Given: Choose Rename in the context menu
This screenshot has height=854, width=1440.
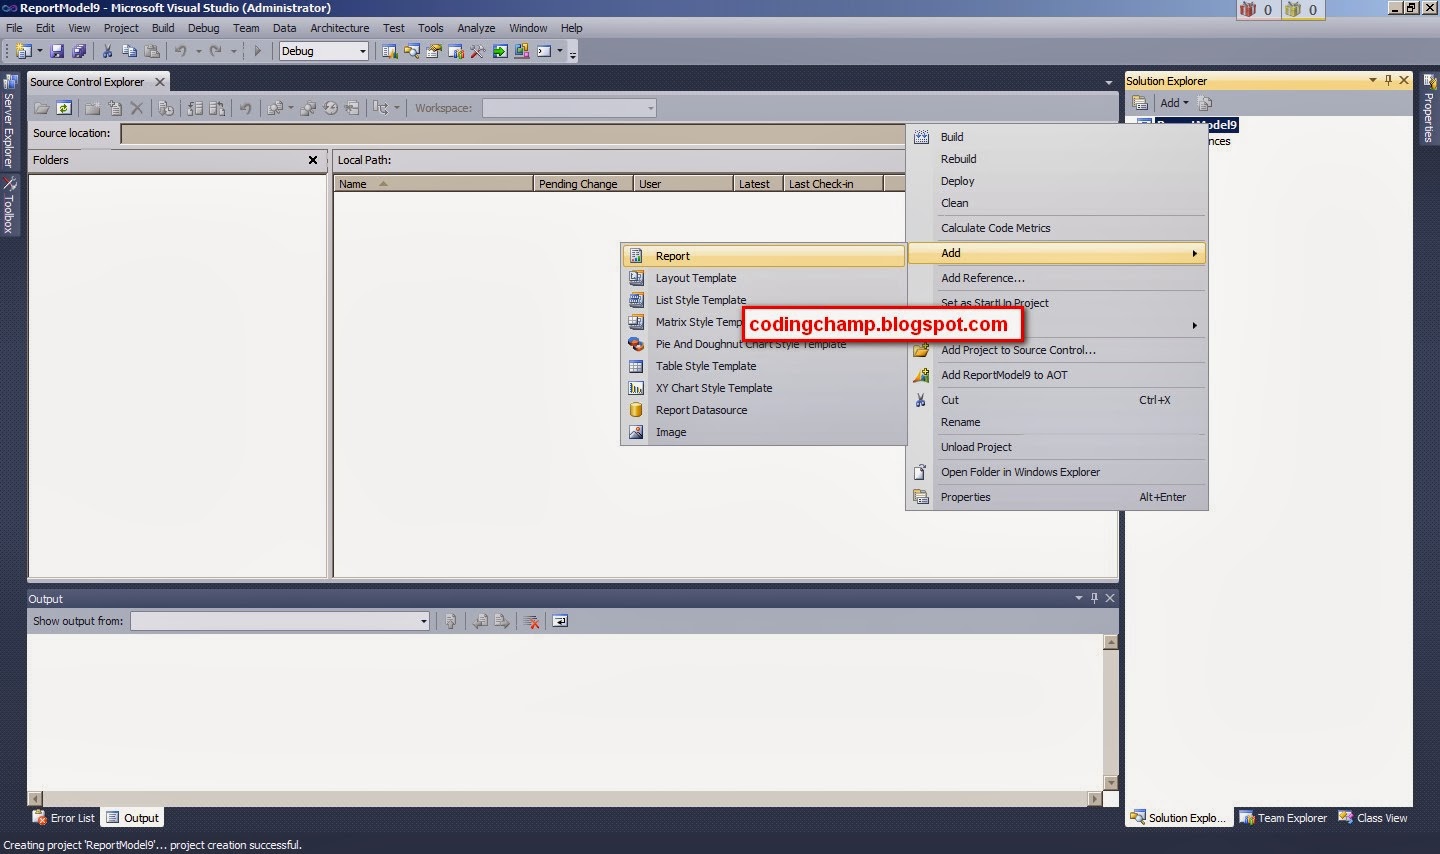Looking at the screenshot, I should (x=1057, y=422).
